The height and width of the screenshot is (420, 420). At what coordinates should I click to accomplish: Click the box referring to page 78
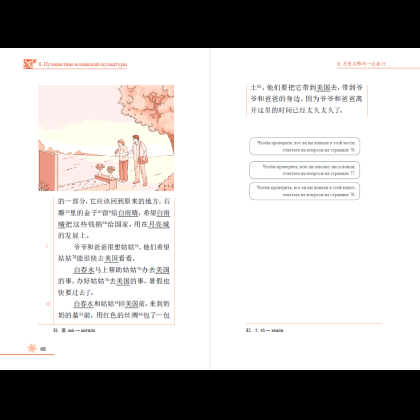(305, 191)
